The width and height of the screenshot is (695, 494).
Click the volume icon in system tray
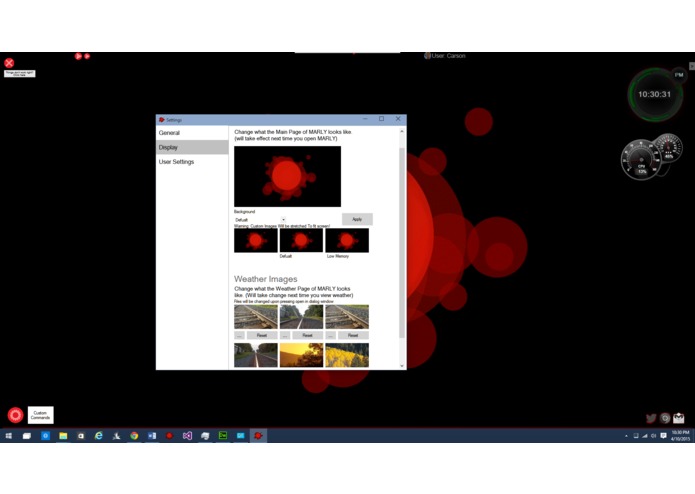click(653, 436)
